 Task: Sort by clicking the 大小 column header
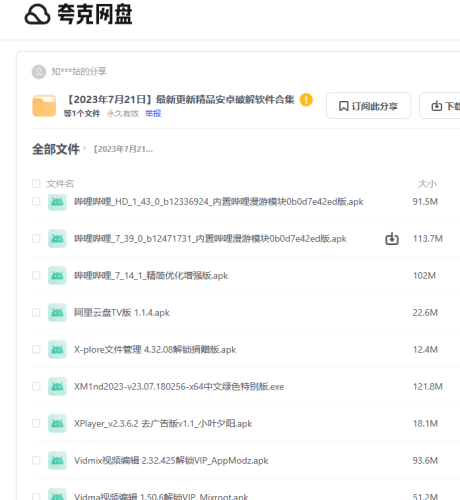click(427, 184)
